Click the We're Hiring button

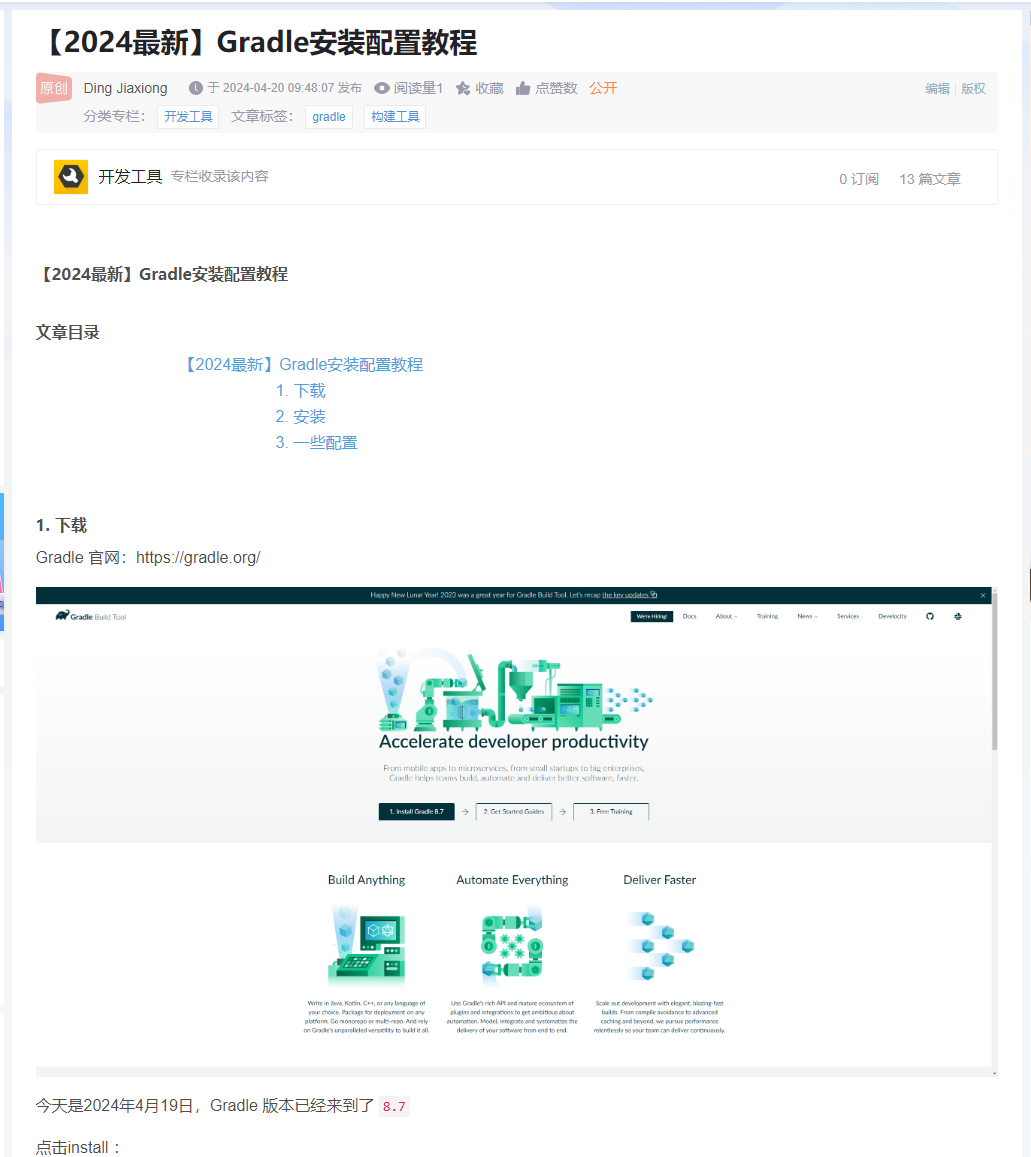pos(652,616)
